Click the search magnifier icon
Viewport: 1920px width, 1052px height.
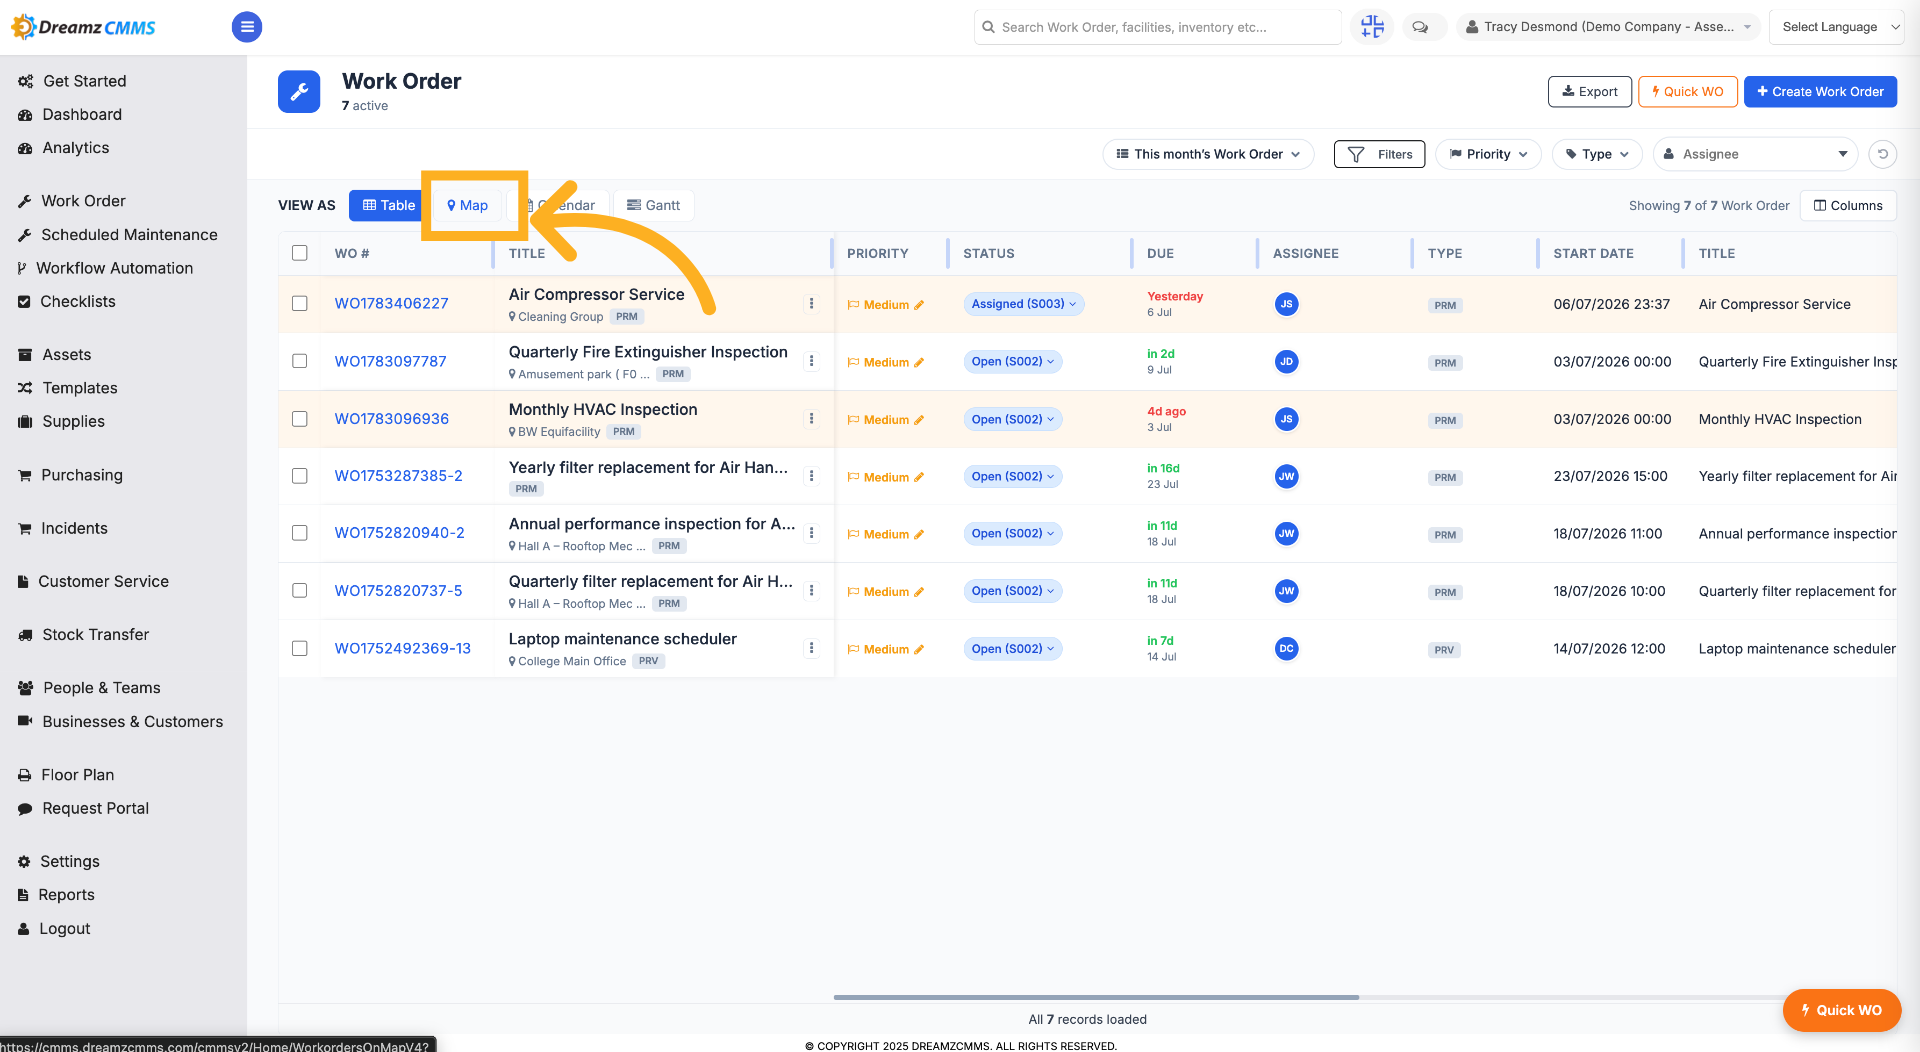coord(988,27)
